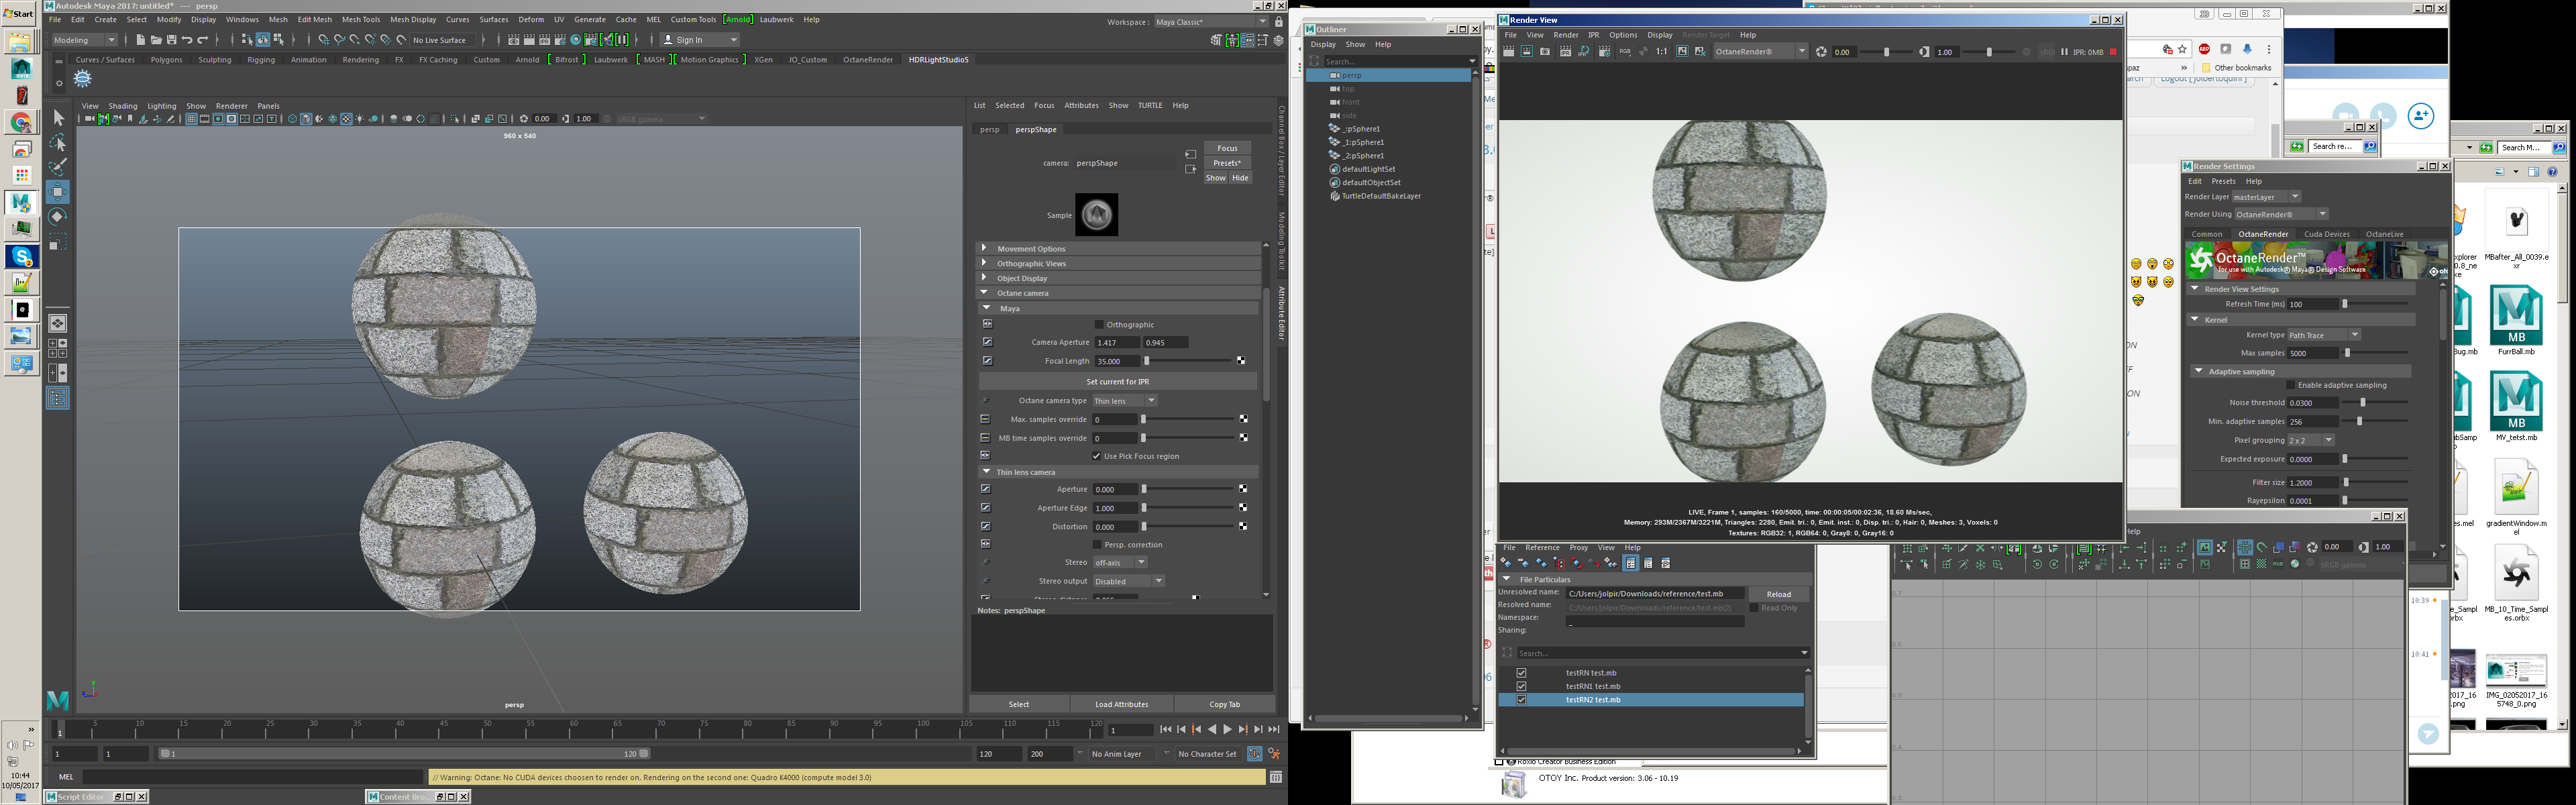2576x805 pixels.
Task: Click the Load Attributes button
Action: (1121, 704)
